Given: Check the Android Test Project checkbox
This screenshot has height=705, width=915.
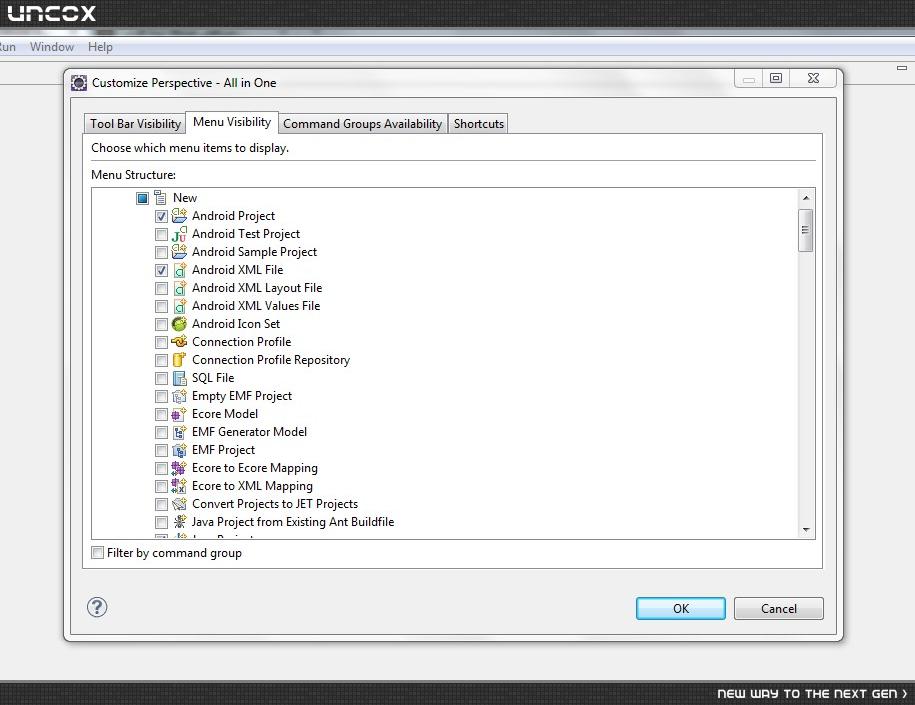Looking at the screenshot, I should tap(162, 235).
